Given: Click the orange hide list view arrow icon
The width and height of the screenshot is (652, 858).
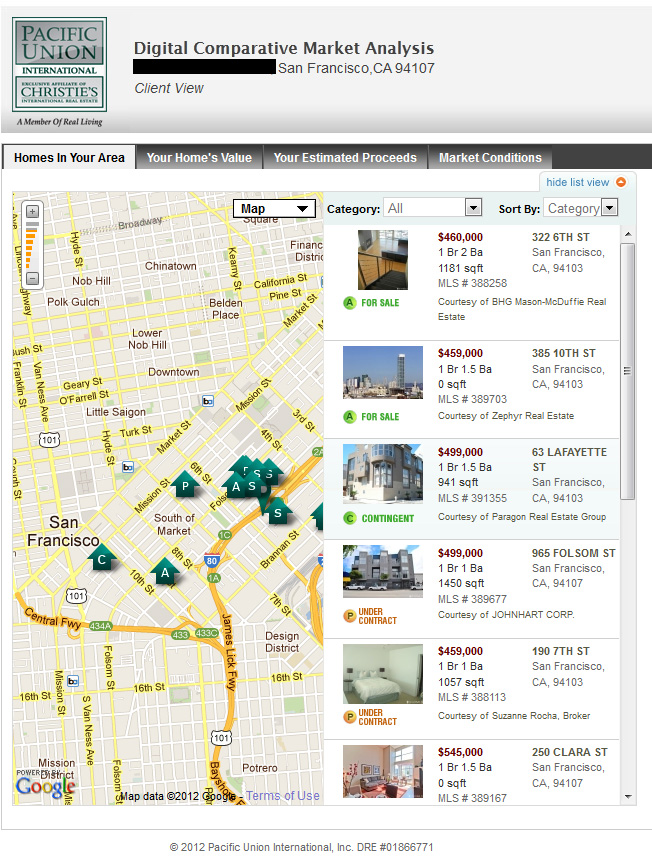Looking at the screenshot, I should [x=621, y=182].
